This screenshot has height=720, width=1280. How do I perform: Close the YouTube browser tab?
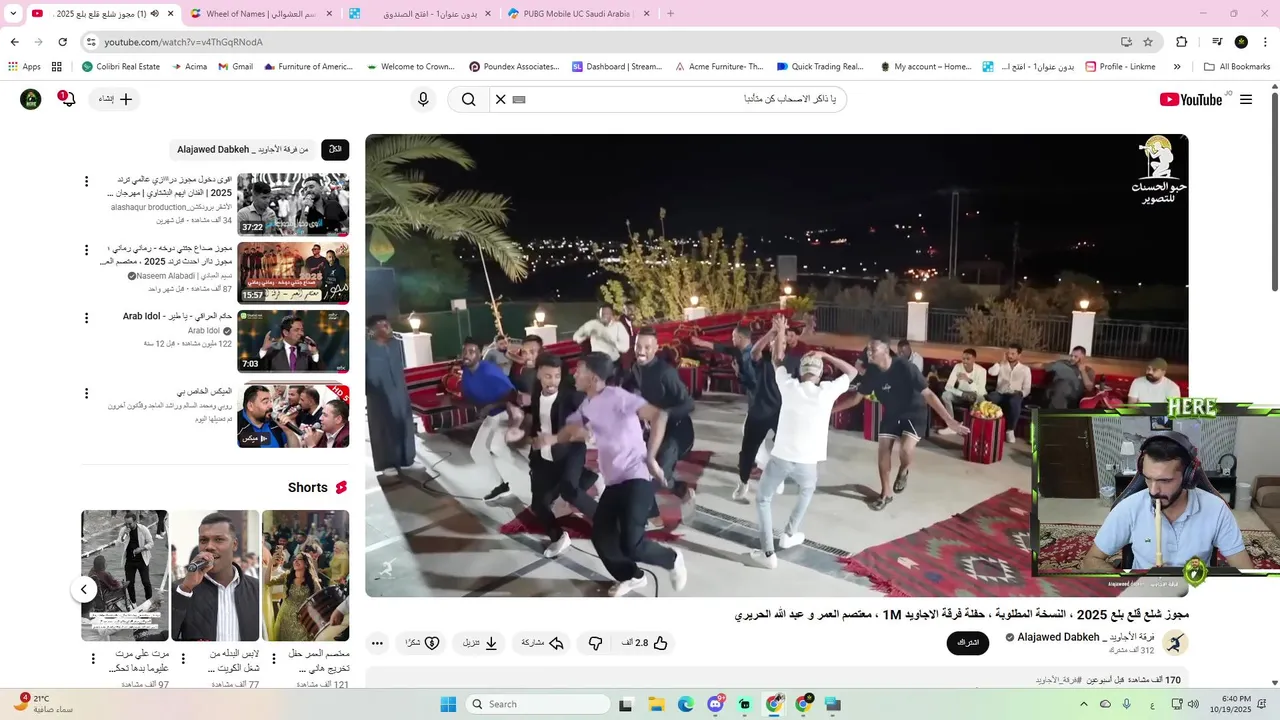(x=170, y=14)
